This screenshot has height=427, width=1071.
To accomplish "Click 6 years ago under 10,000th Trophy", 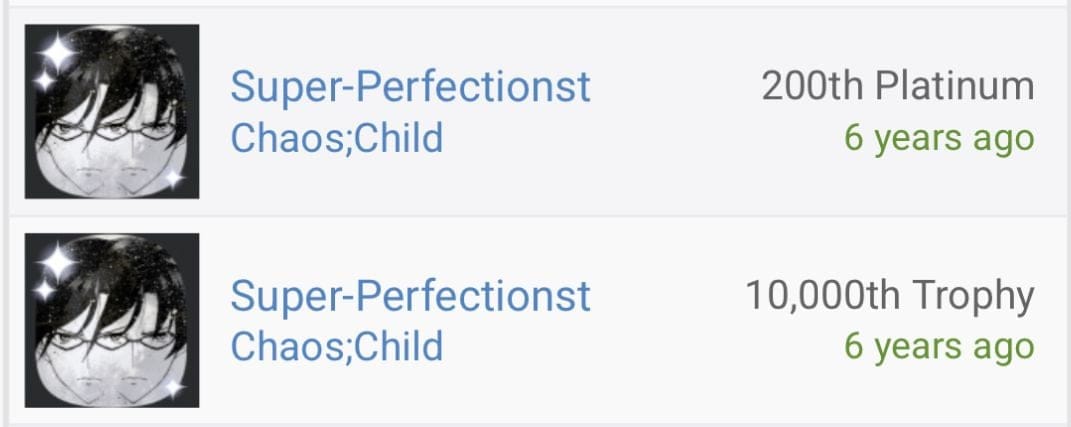I will point(939,348).
